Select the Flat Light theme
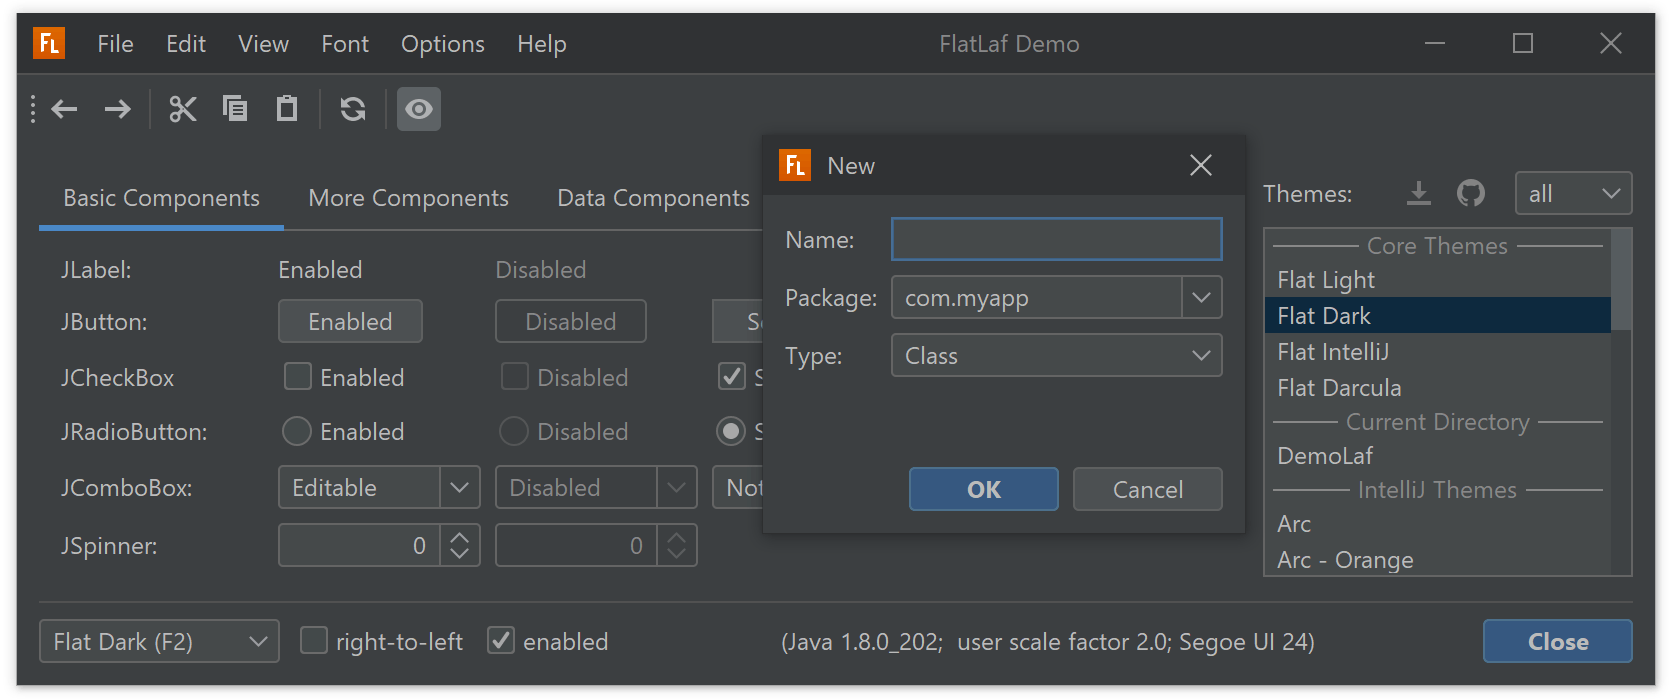1670x700 pixels. (1437, 280)
